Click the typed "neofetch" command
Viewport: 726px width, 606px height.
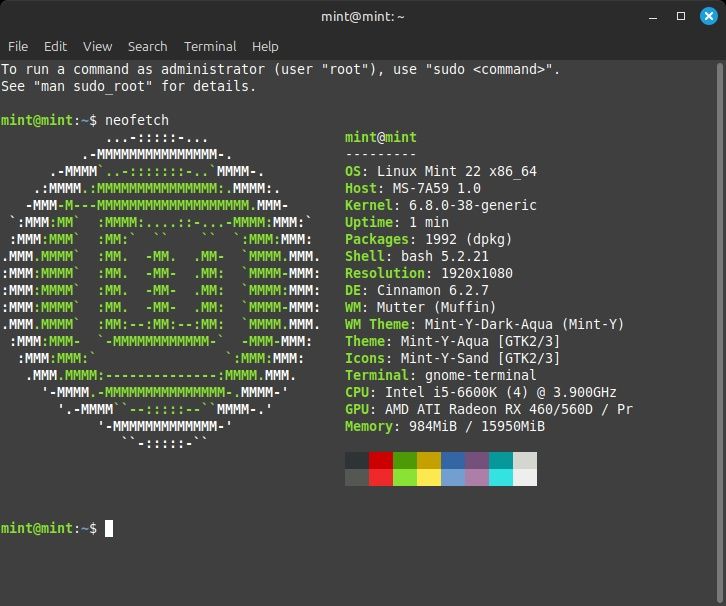[x=137, y=120]
